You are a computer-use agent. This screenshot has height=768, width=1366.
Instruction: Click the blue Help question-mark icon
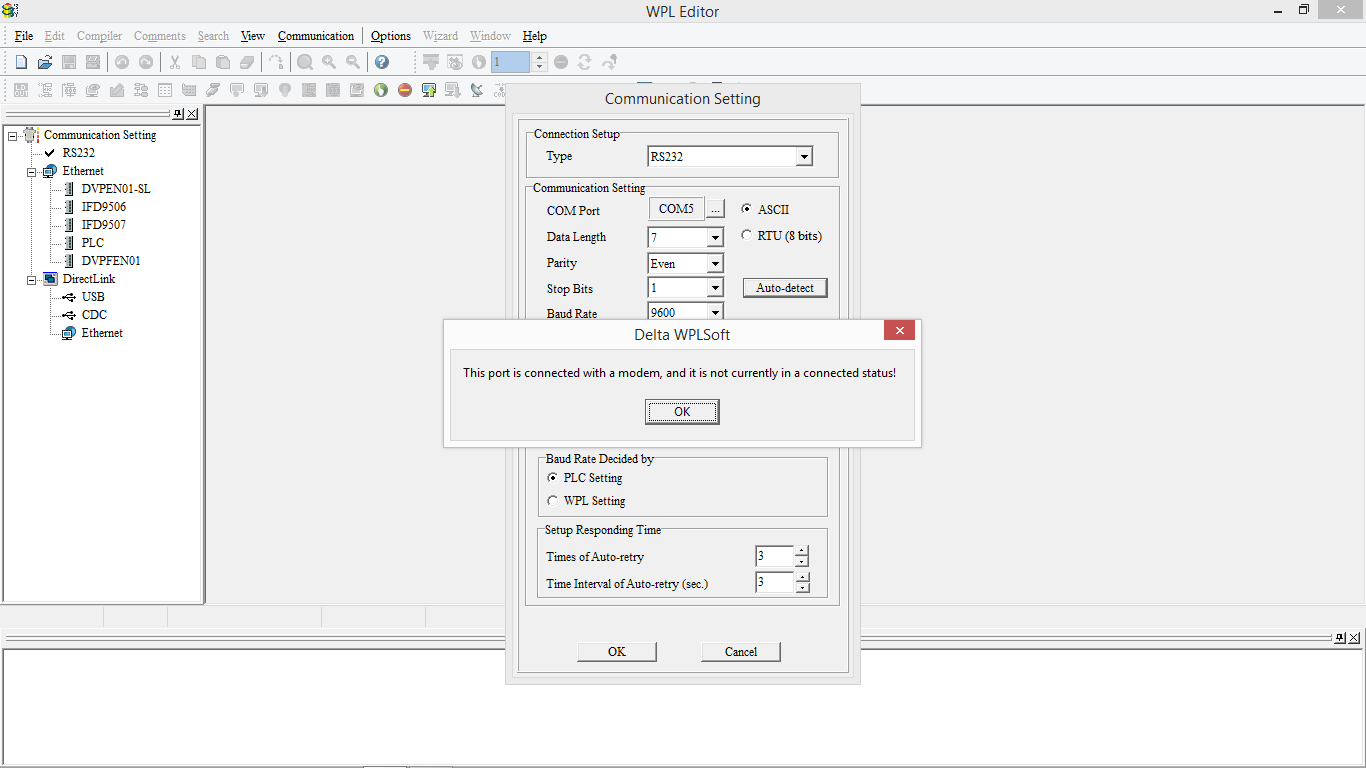click(382, 62)
